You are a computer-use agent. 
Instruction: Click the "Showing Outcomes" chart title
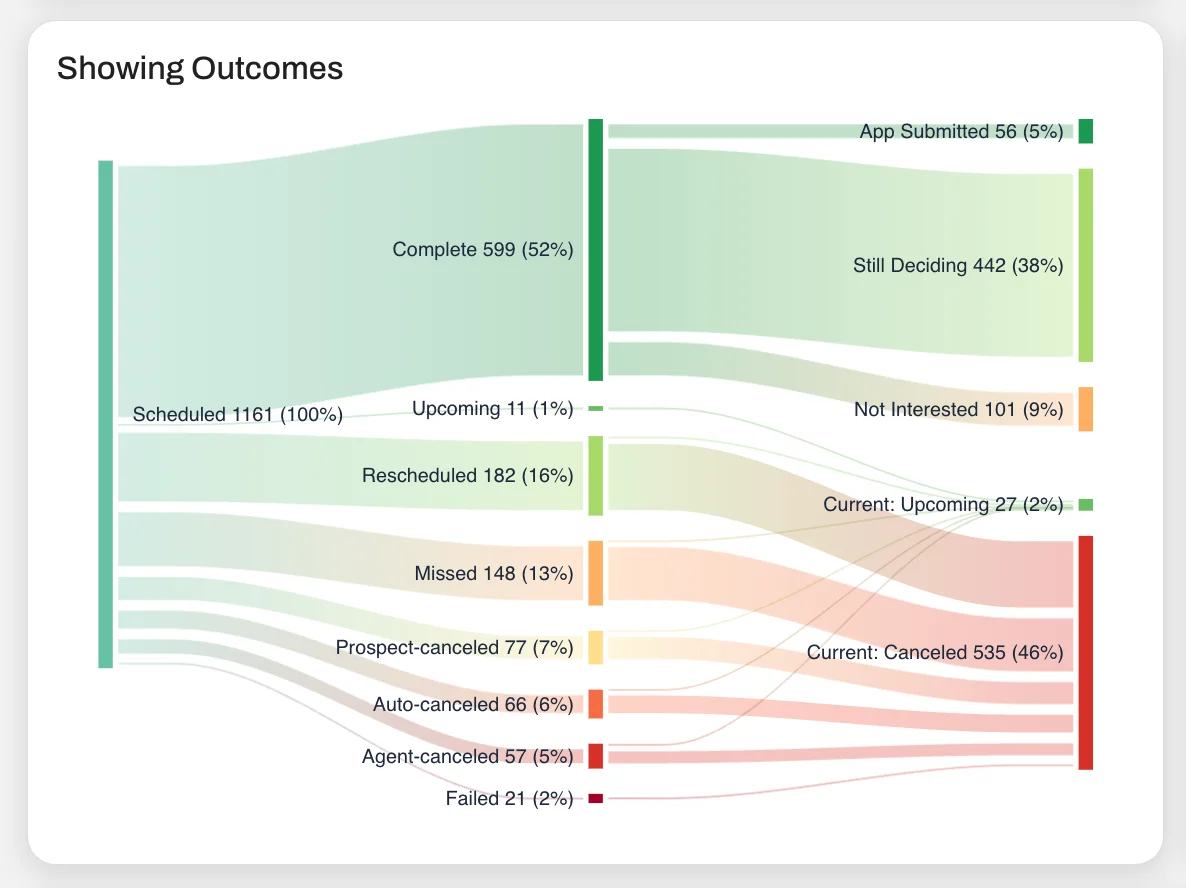pyautogui.click(x=200, y=68)
